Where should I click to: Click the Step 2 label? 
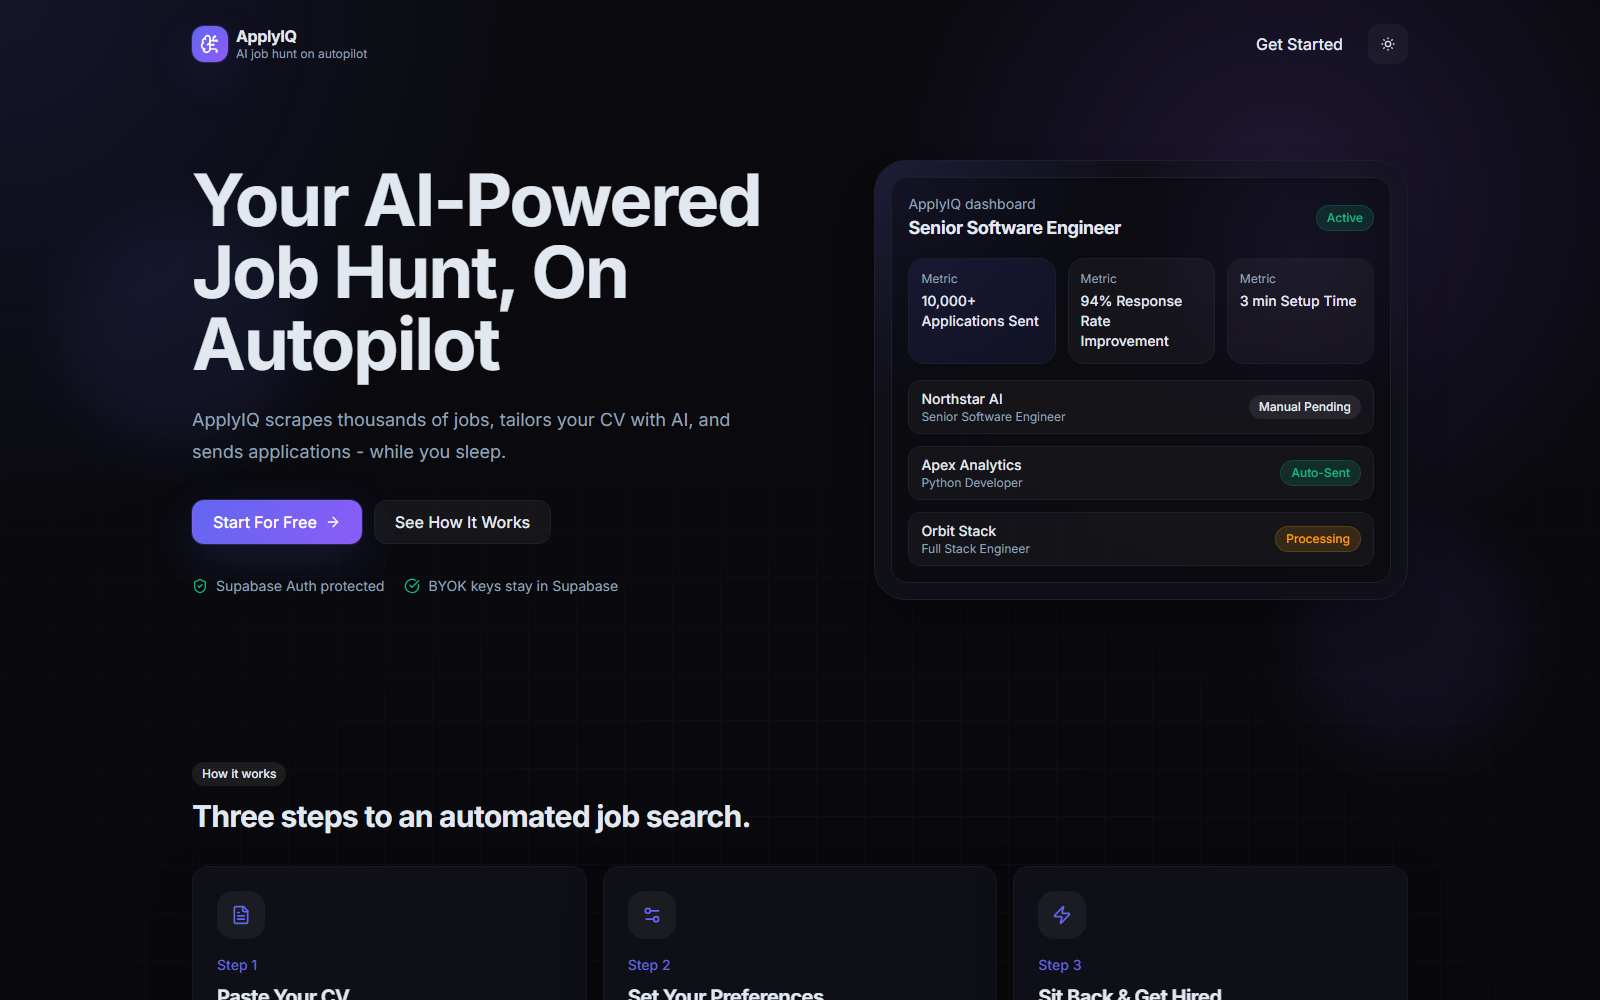pos(649,965)
